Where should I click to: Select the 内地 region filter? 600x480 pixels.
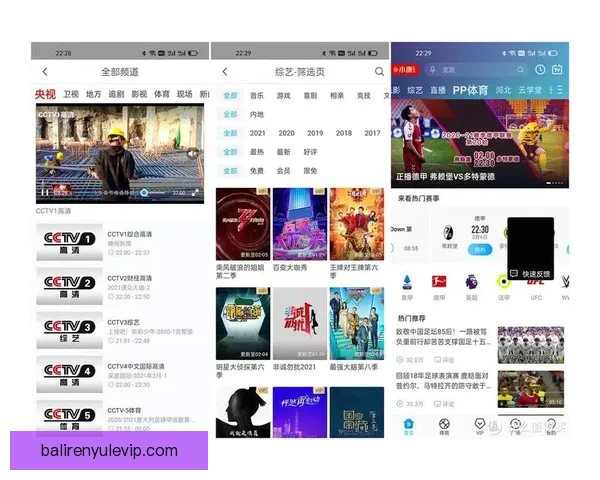(x=257, y=114)
